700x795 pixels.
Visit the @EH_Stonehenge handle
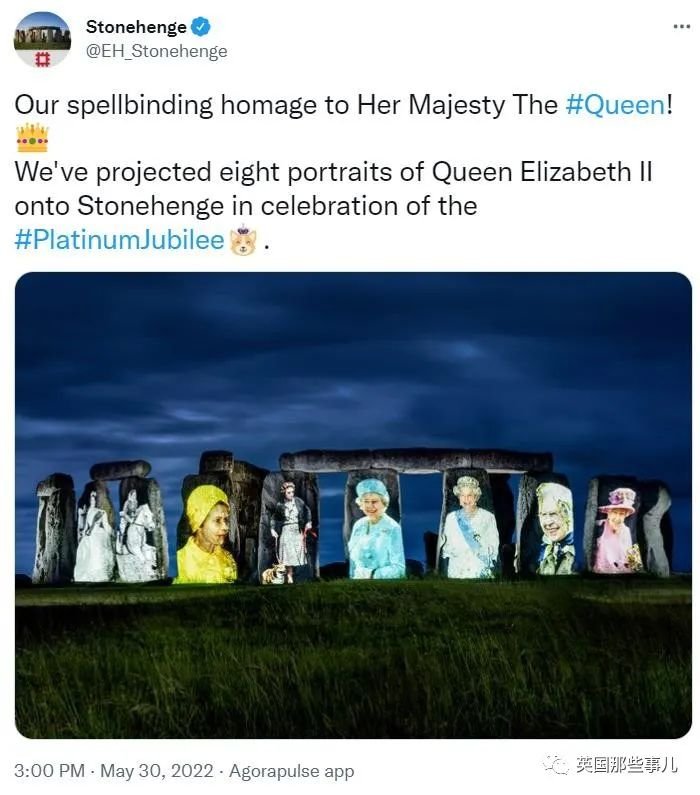click(x=156, y=51)
